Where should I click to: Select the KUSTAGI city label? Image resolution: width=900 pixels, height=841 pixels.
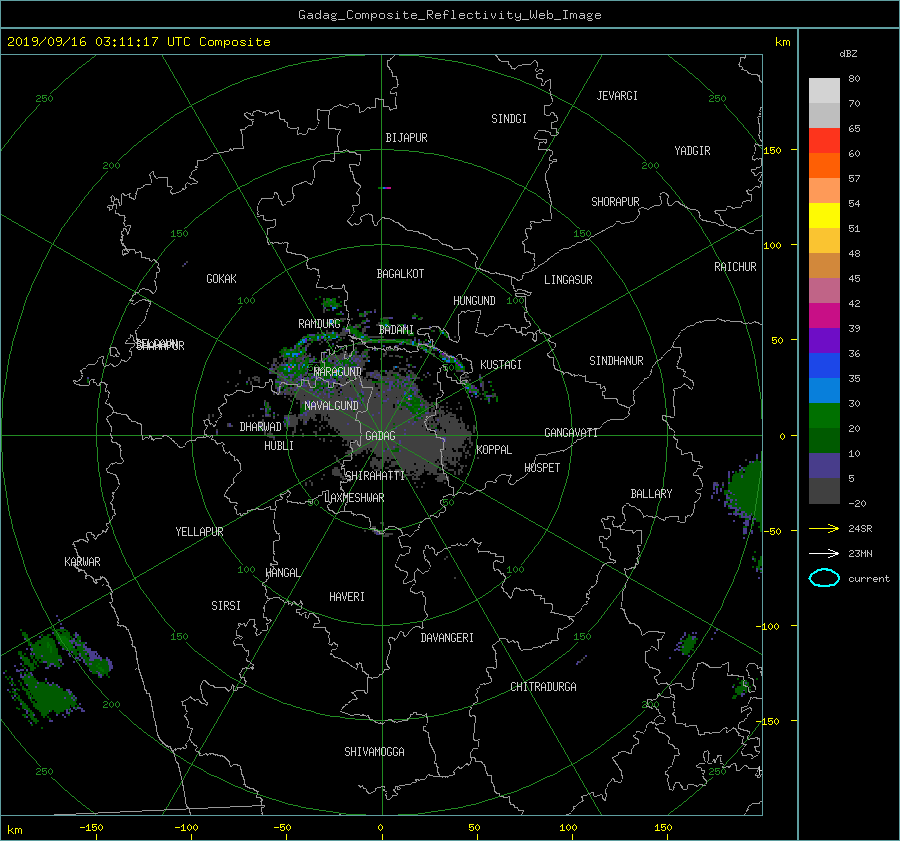(501, 365)
